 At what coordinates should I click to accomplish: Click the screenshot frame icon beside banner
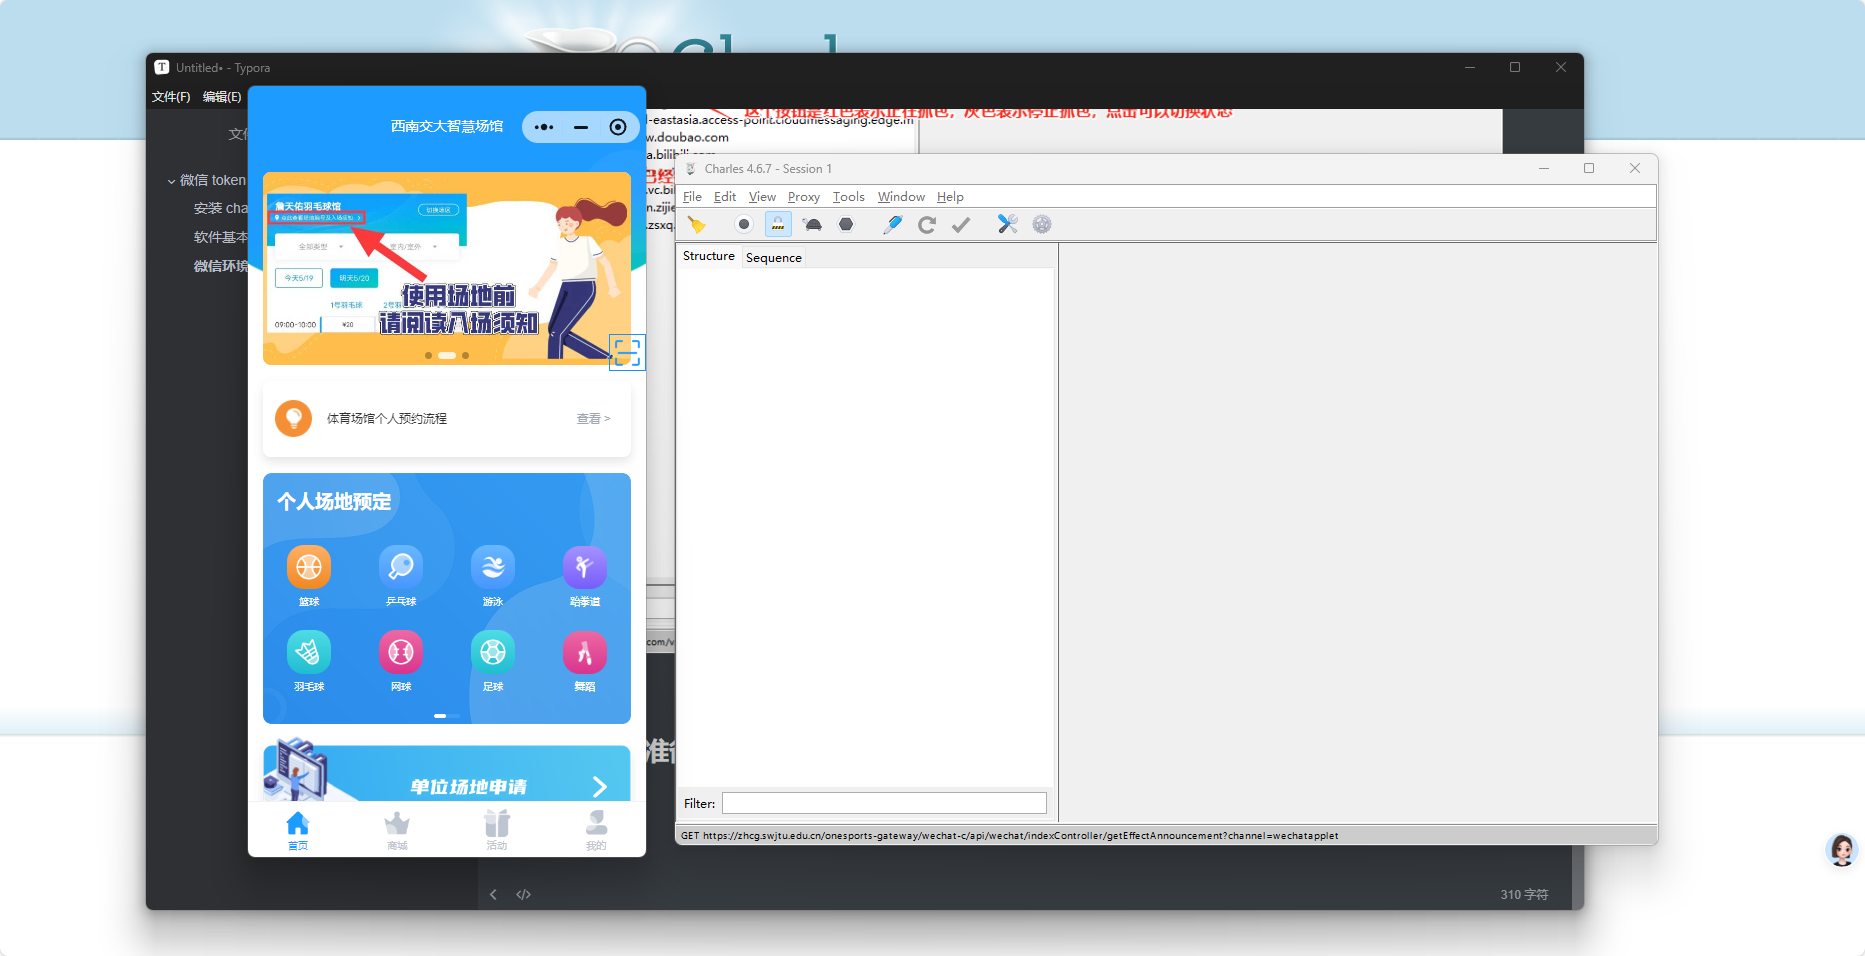tap(627, 352)
